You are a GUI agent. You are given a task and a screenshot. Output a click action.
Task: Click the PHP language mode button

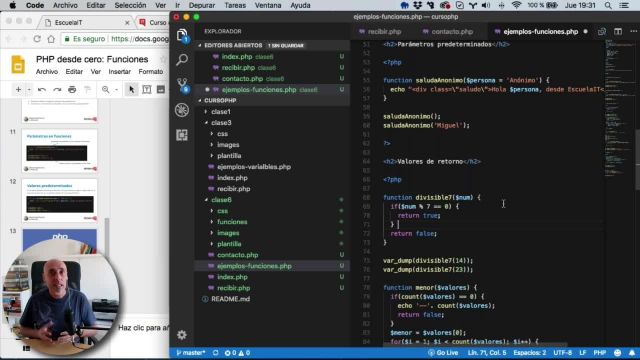coord(599,353)
